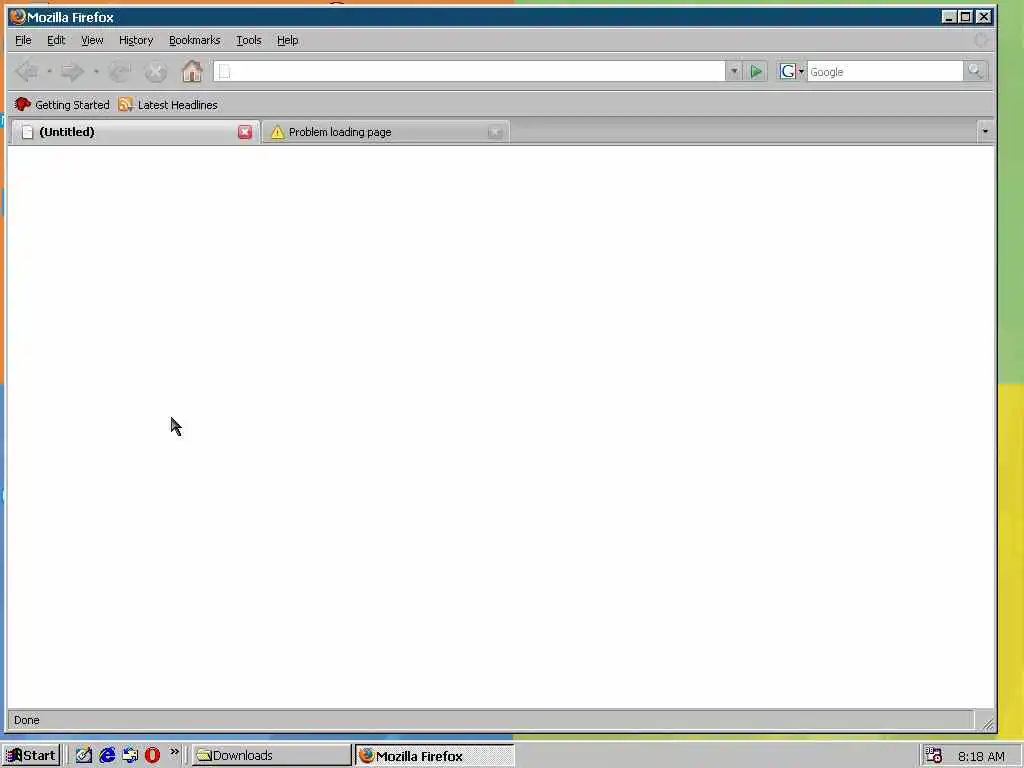Switch to Downloads taskbar window
This screenshot has width=1024, height=768.
[271, 756]
